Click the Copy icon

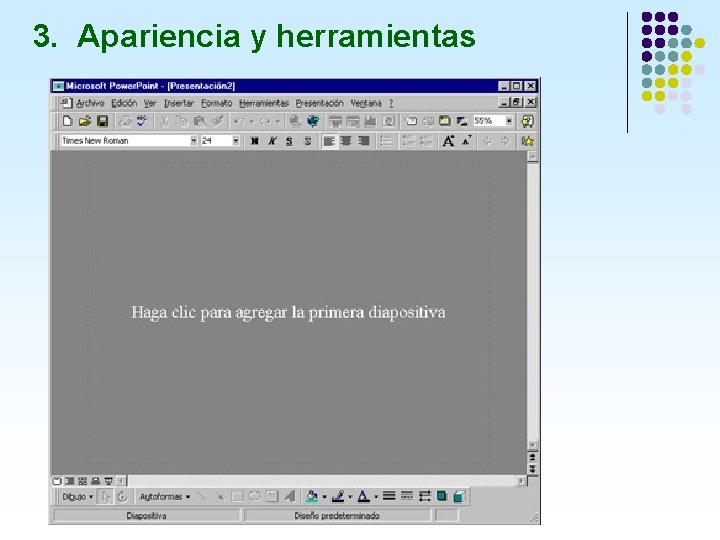click(x=182, y=121)
